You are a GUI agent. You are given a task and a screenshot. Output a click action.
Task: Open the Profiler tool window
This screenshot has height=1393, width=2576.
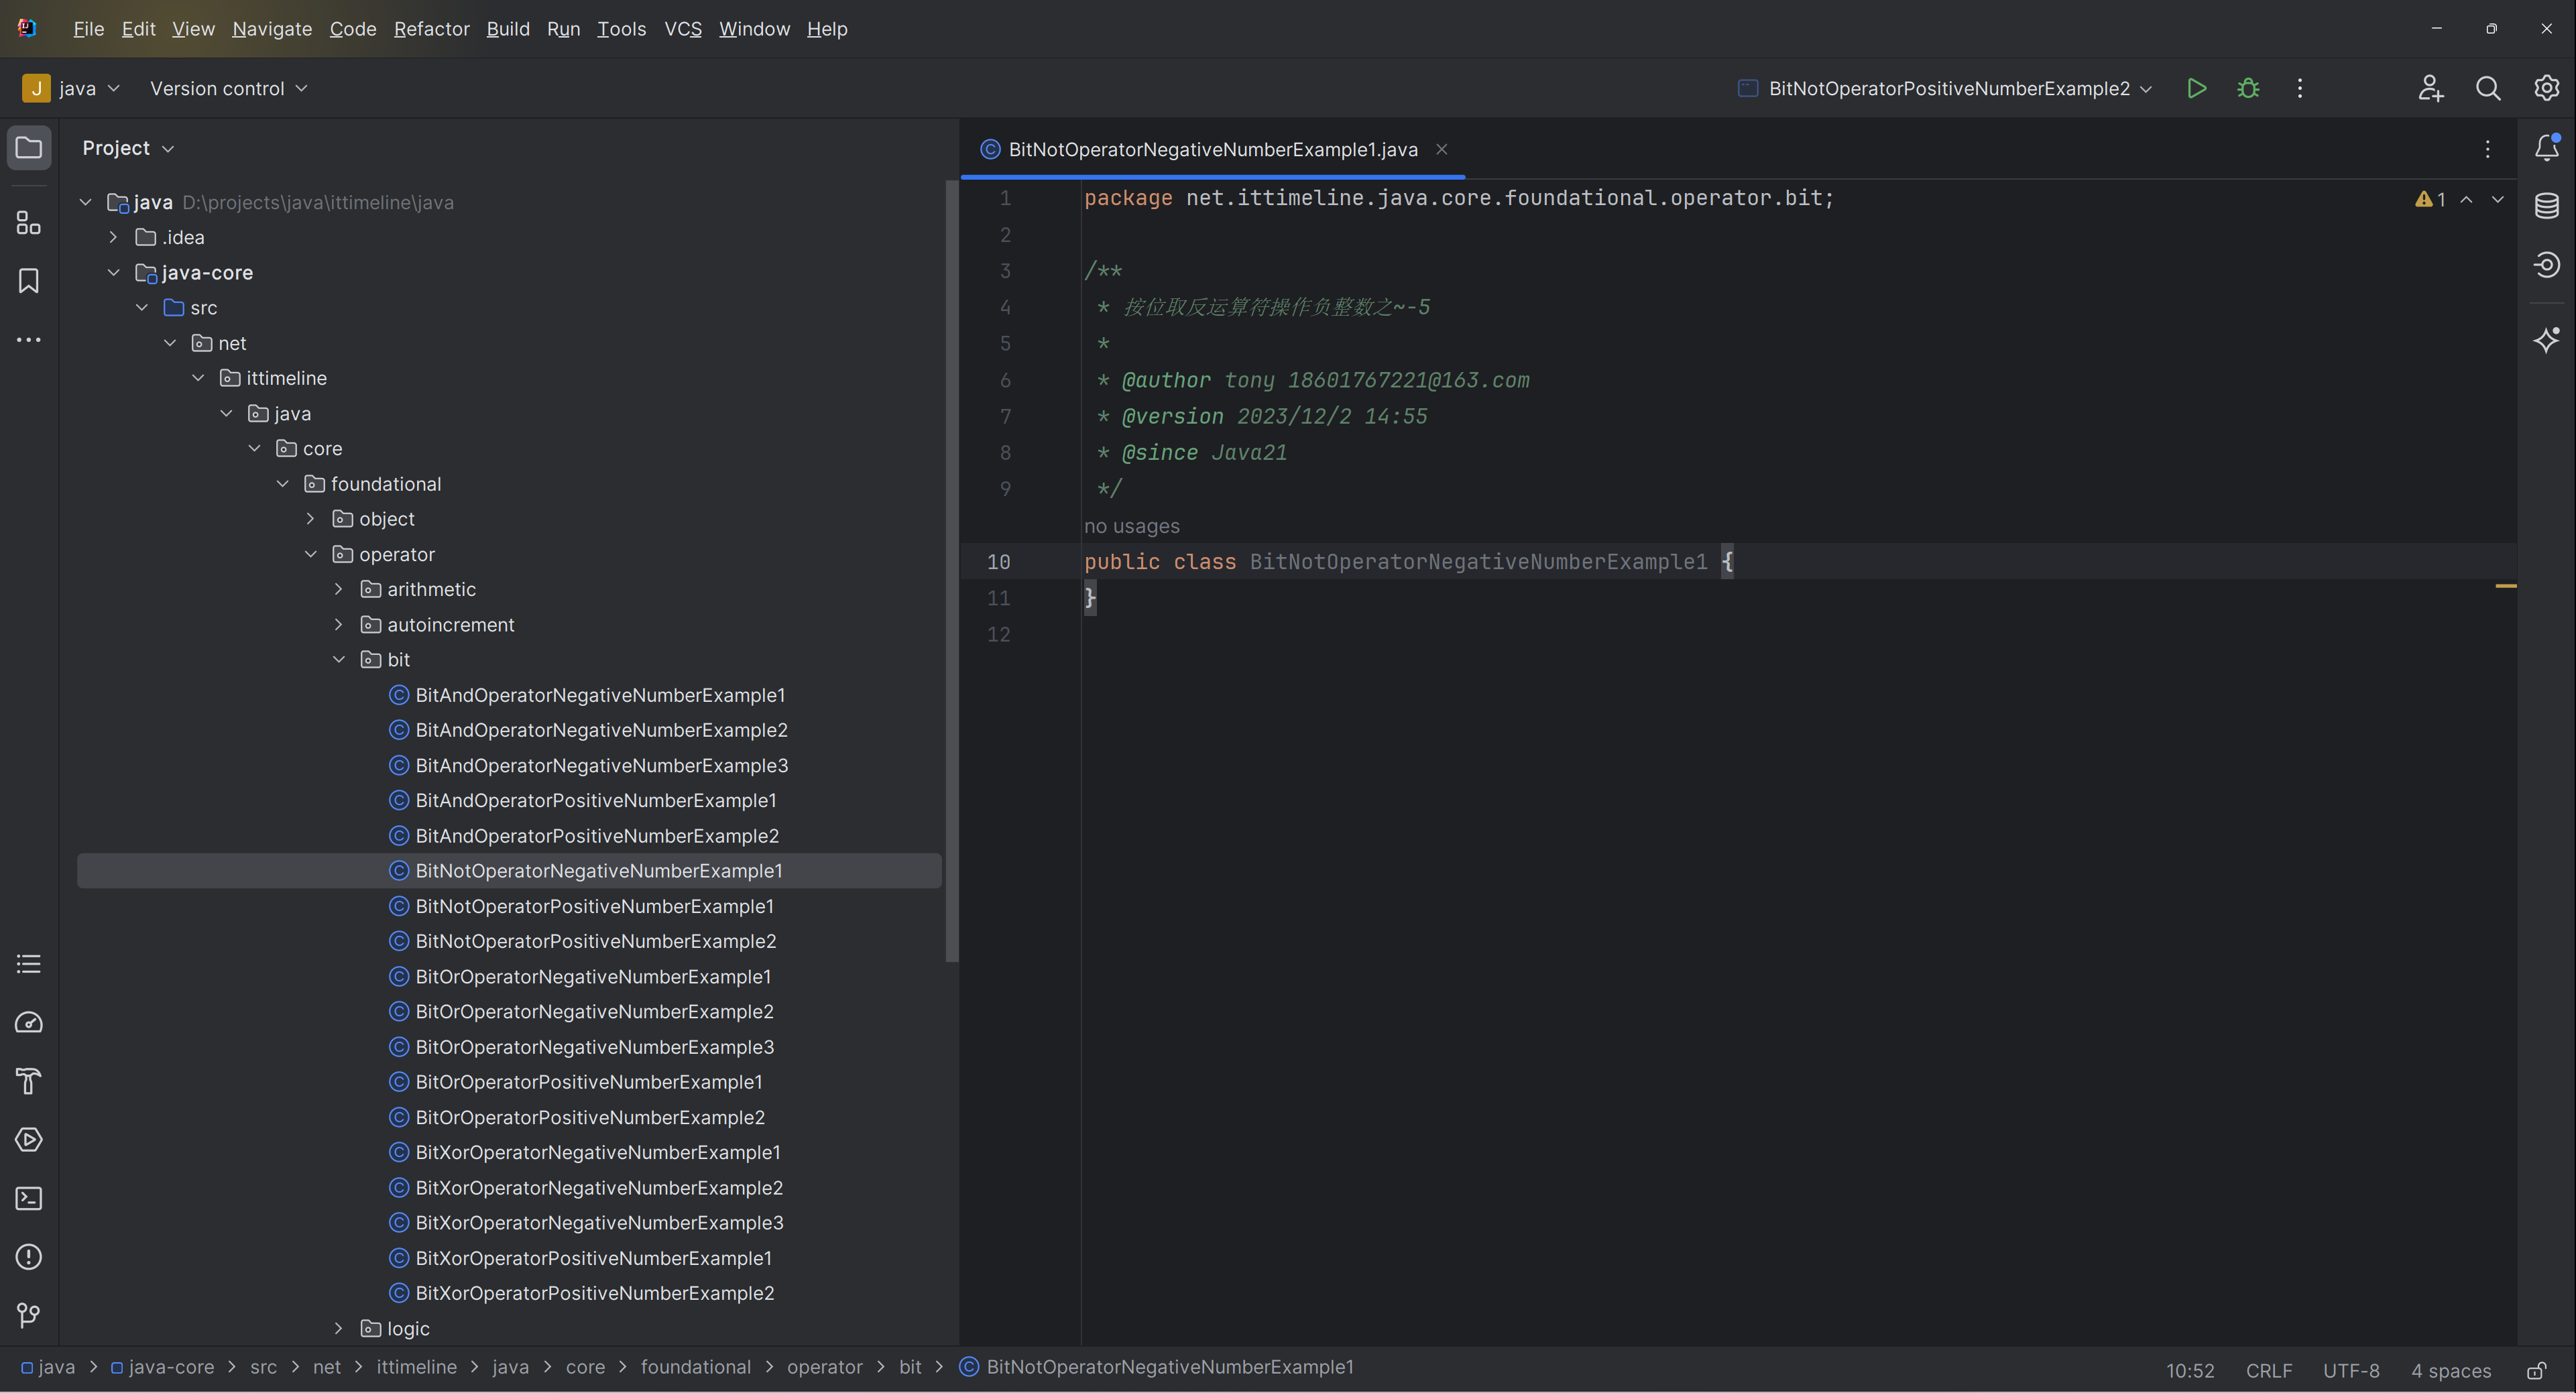click(29, 1022)
